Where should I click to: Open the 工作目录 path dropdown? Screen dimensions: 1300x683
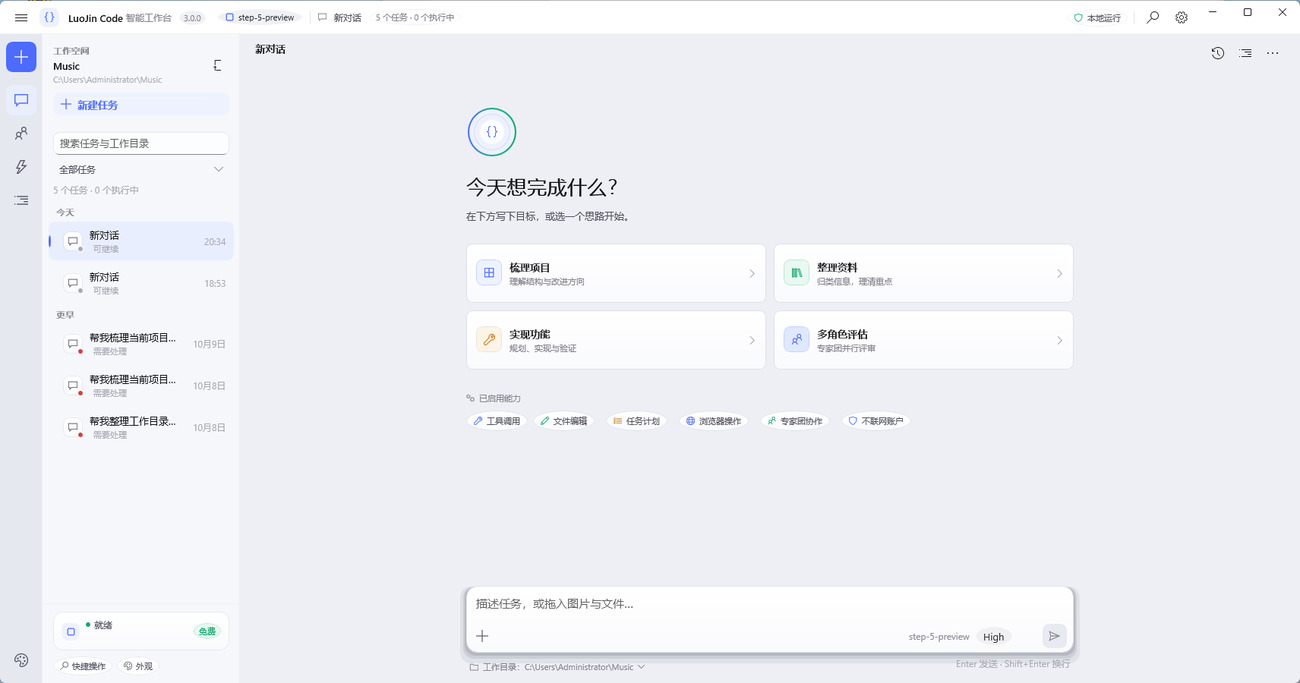[x=557, y=667]
